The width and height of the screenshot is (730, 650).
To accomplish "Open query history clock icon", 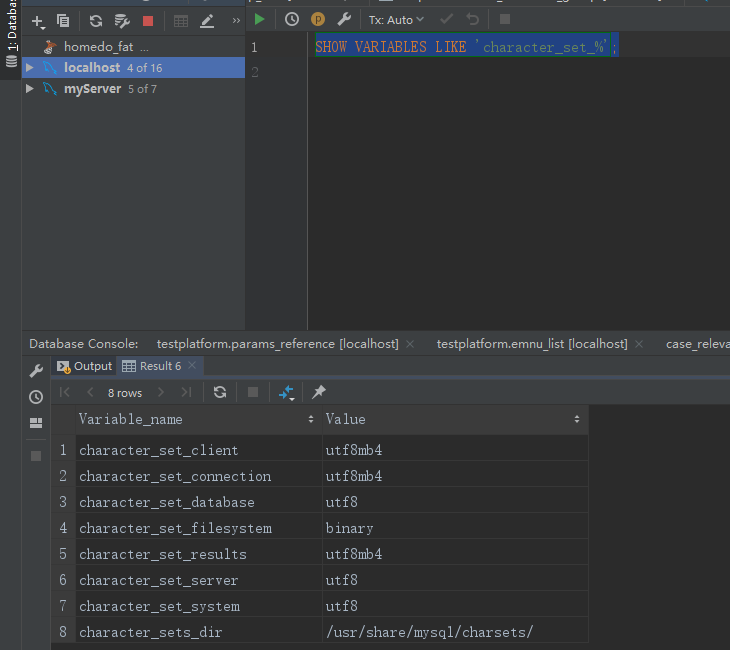I will pyautogui.click(x=292, y=19).
